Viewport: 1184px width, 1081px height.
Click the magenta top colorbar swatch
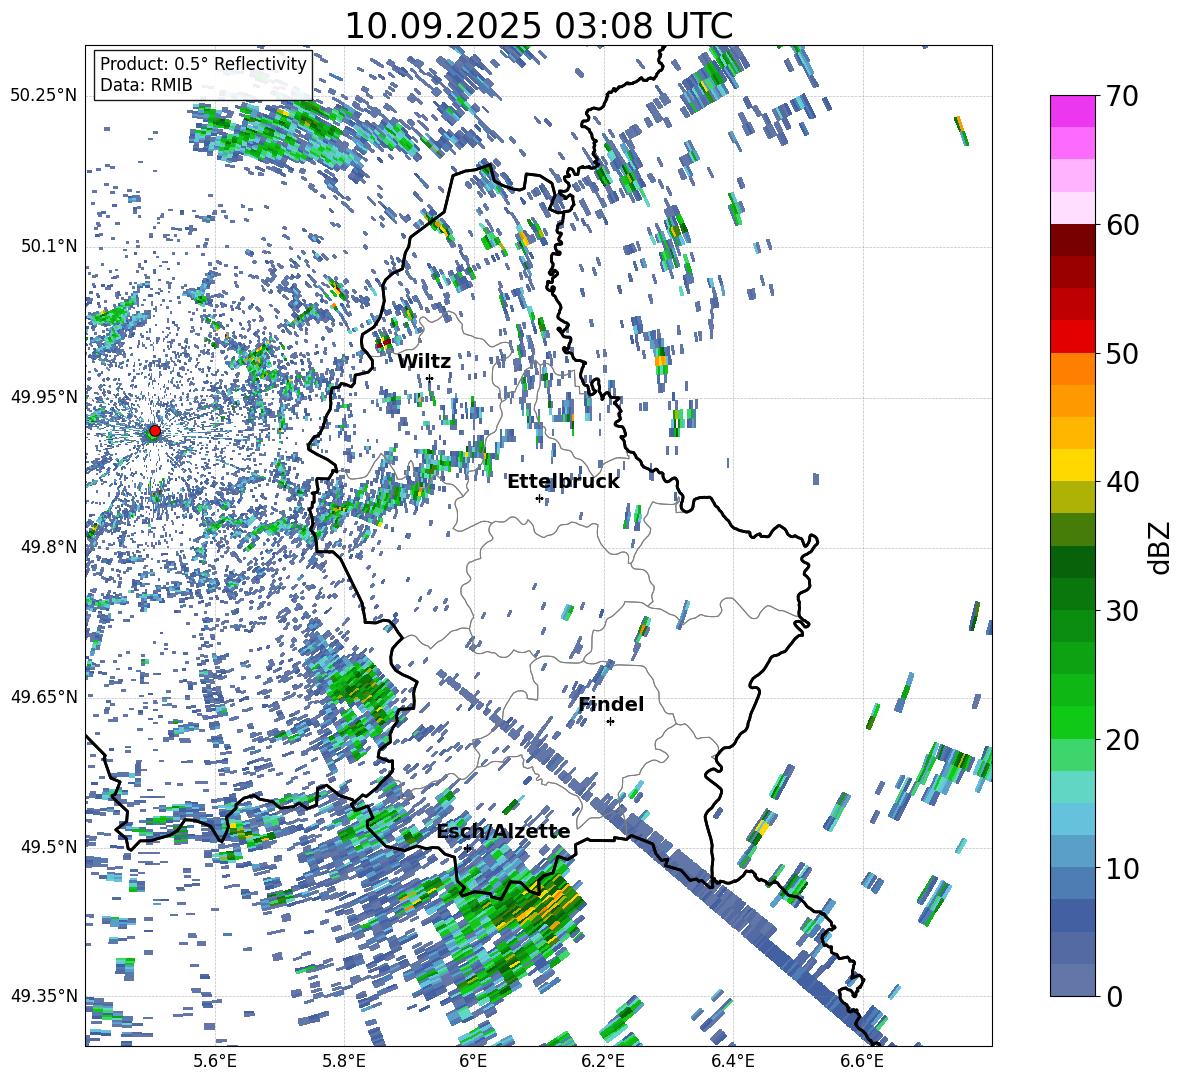coord(1072,111)
